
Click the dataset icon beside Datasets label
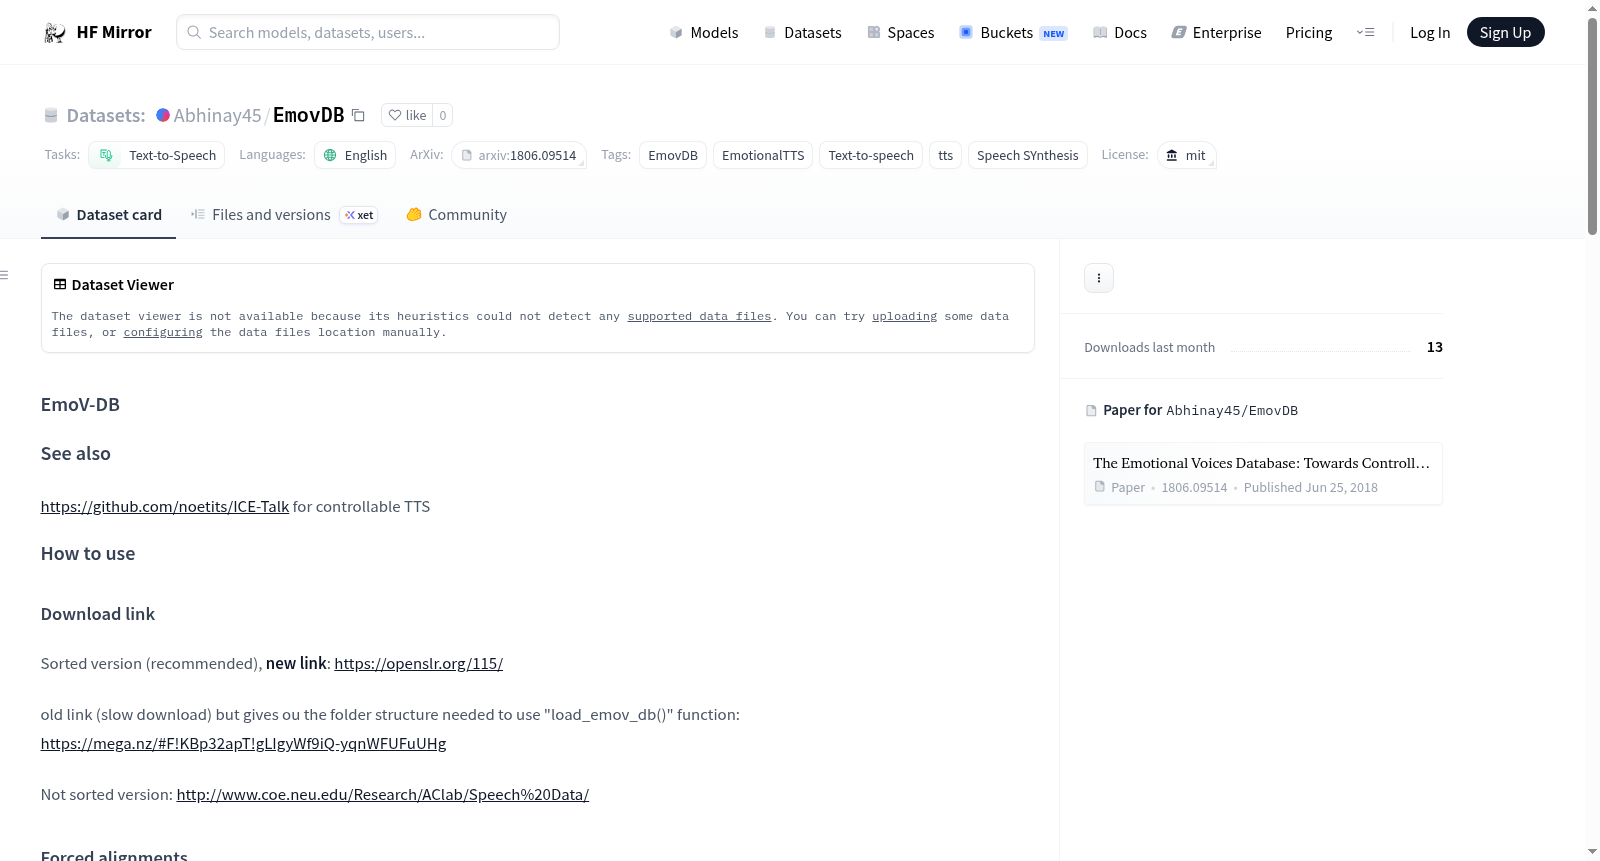coord(51,115)
